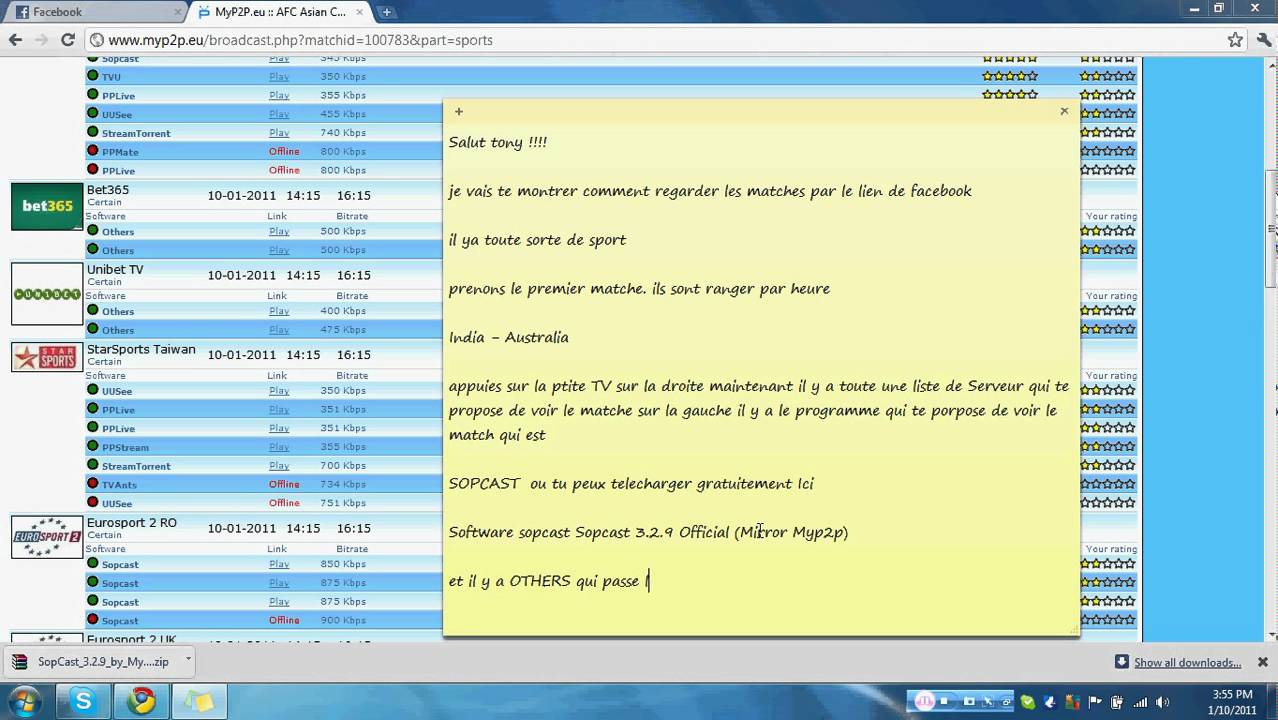1278x720 pixels.
Task: Bookmark this page with the star icon
Action: click(x=1235, y=40)
